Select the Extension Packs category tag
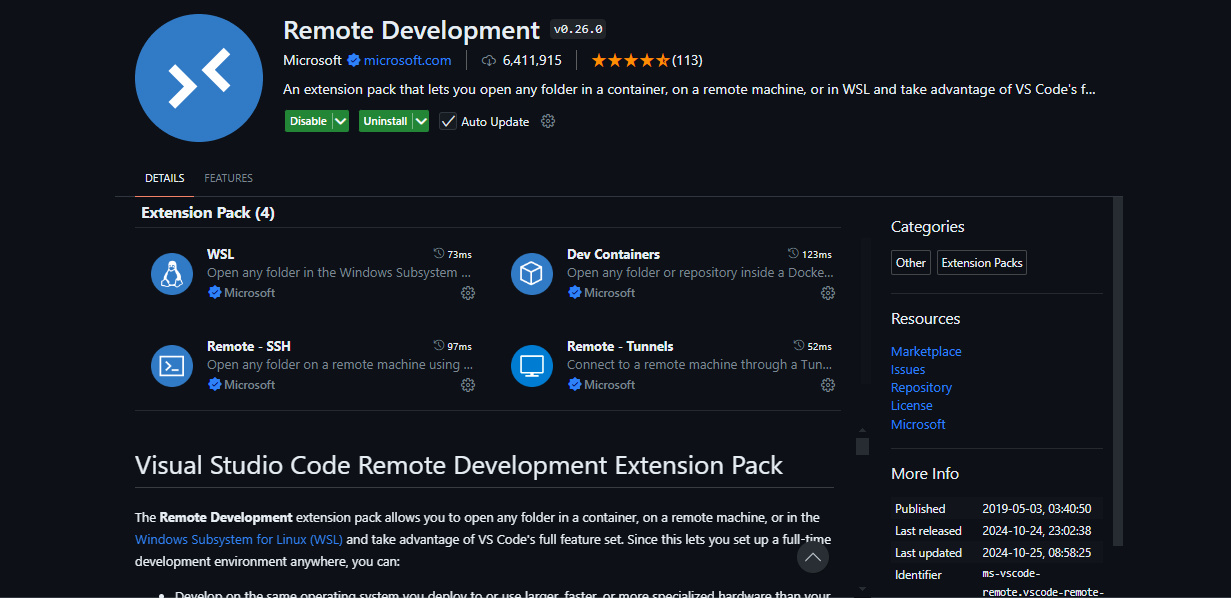Viewport: 1231px width, 598px height. [982, 263]
